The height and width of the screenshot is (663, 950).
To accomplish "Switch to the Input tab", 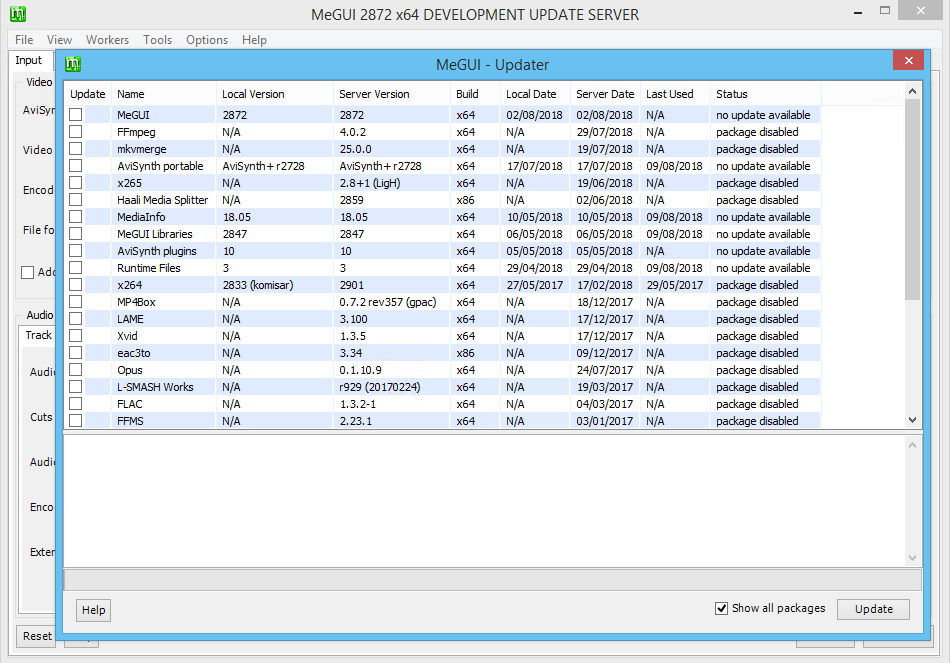I will point(28,60).
